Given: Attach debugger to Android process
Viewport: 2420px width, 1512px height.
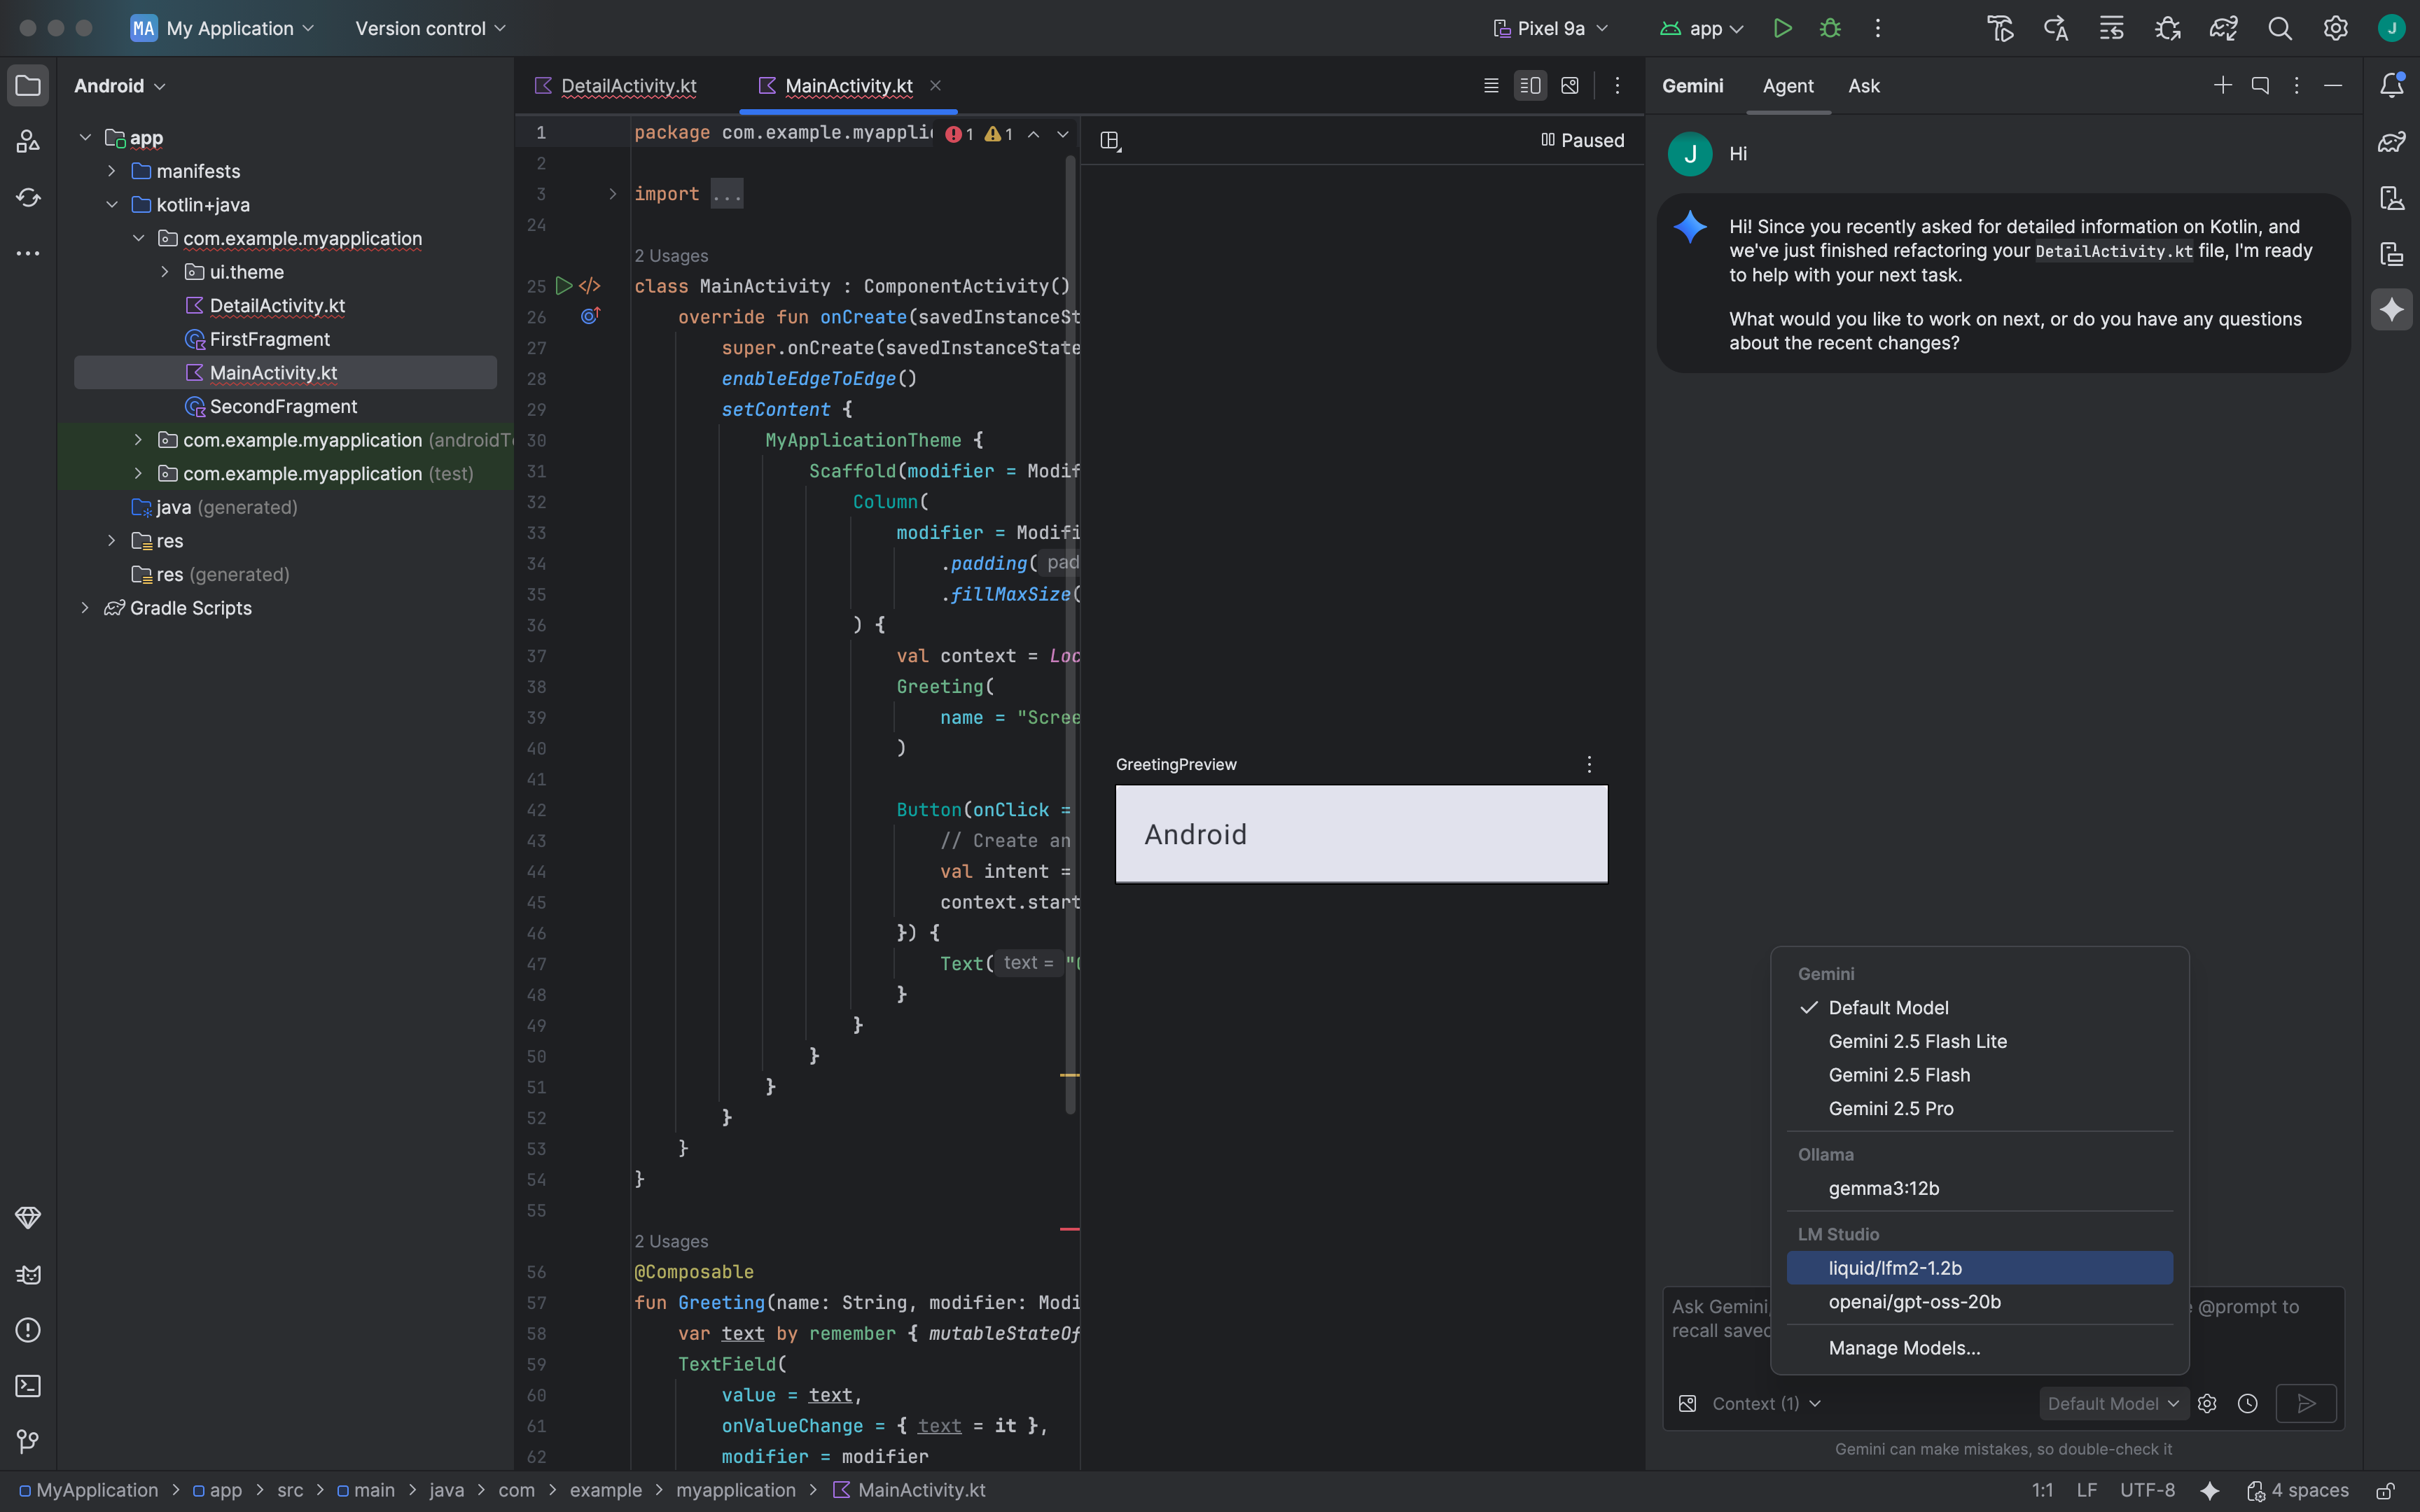Looking at the screenshot, I should [x=2168, y=28].
